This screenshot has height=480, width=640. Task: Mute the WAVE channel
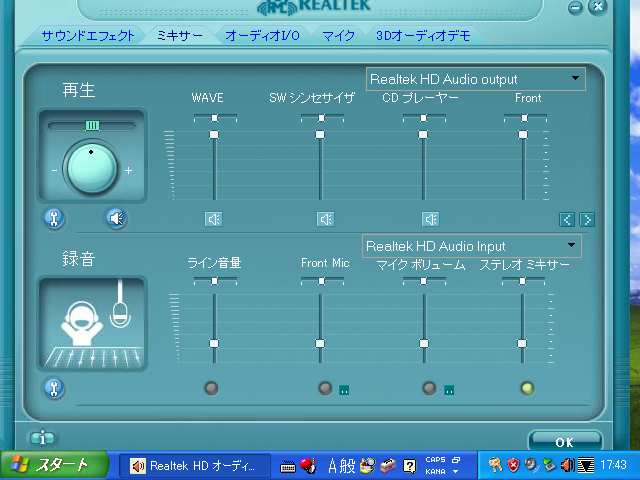point(213,219)
